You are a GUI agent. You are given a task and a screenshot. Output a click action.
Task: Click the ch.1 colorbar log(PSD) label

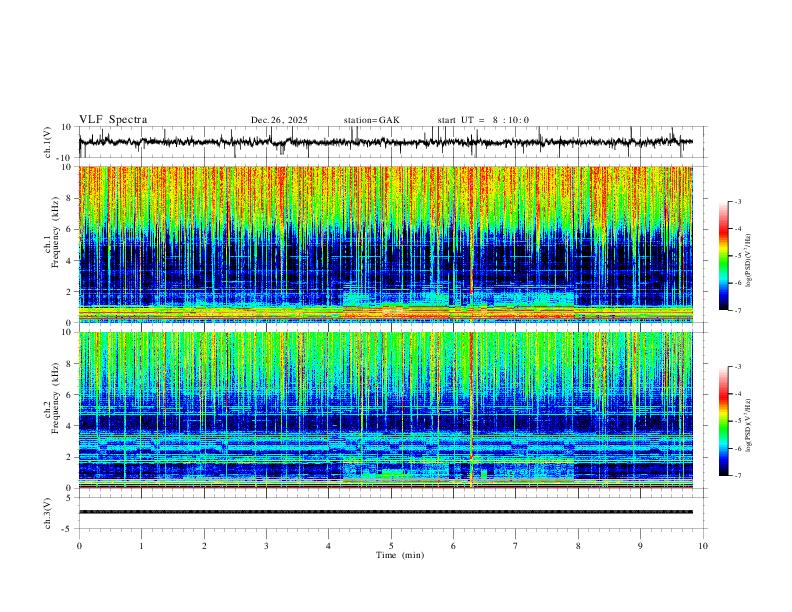[748, 260]
